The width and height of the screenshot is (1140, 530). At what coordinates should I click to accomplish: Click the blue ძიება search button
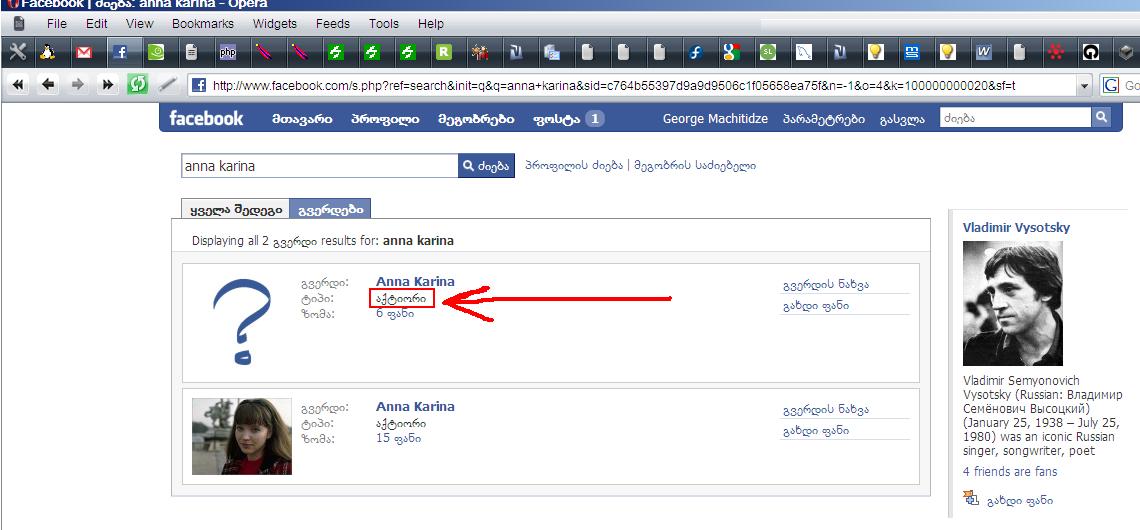coord(486,166)
